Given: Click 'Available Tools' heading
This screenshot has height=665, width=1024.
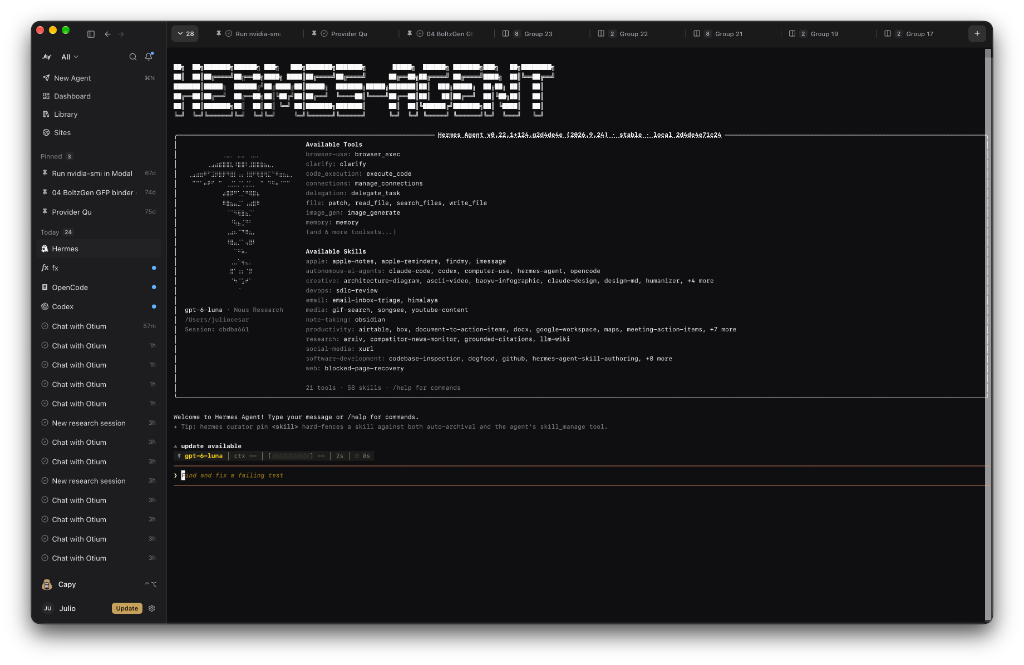Looking at the screenshot, I should pos(334,144).
